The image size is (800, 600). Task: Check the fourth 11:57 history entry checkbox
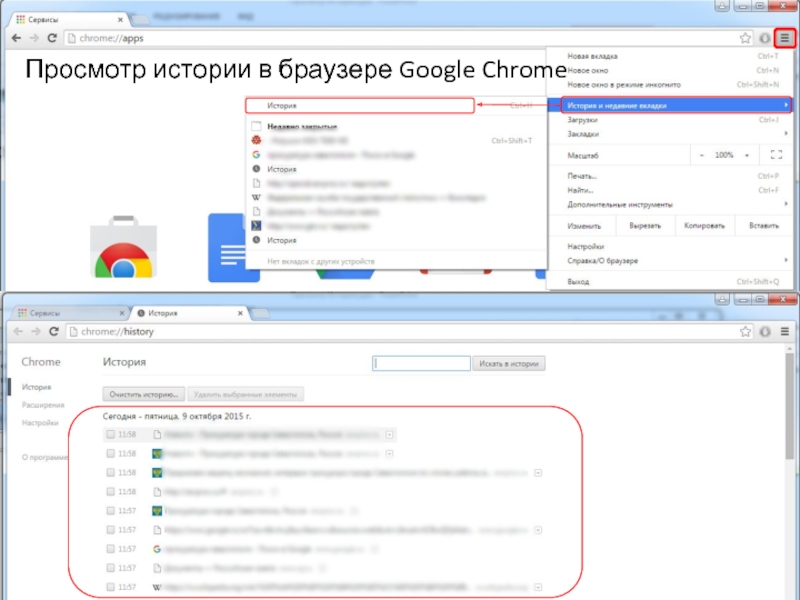tap(110, 568)
